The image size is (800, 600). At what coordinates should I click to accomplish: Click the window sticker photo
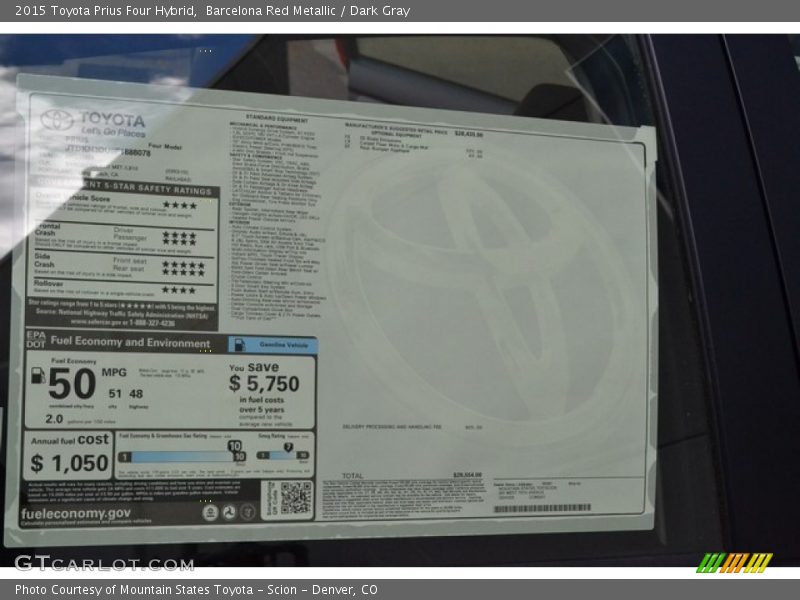tap(400, 300)
